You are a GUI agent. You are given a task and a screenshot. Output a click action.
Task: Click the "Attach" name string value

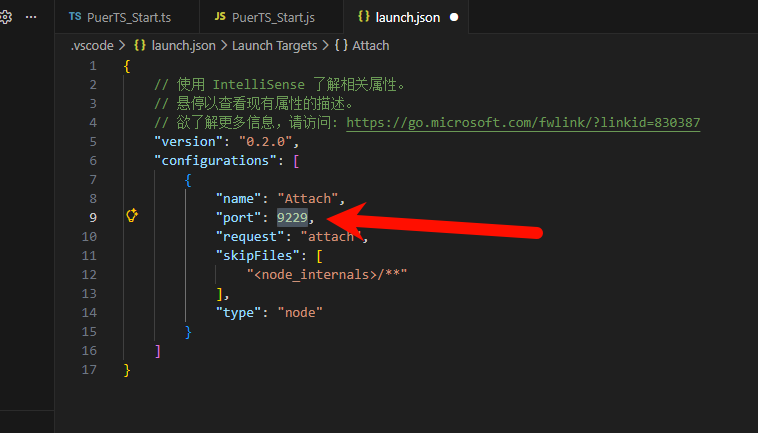pyautogui.click(x=310, y=198)
